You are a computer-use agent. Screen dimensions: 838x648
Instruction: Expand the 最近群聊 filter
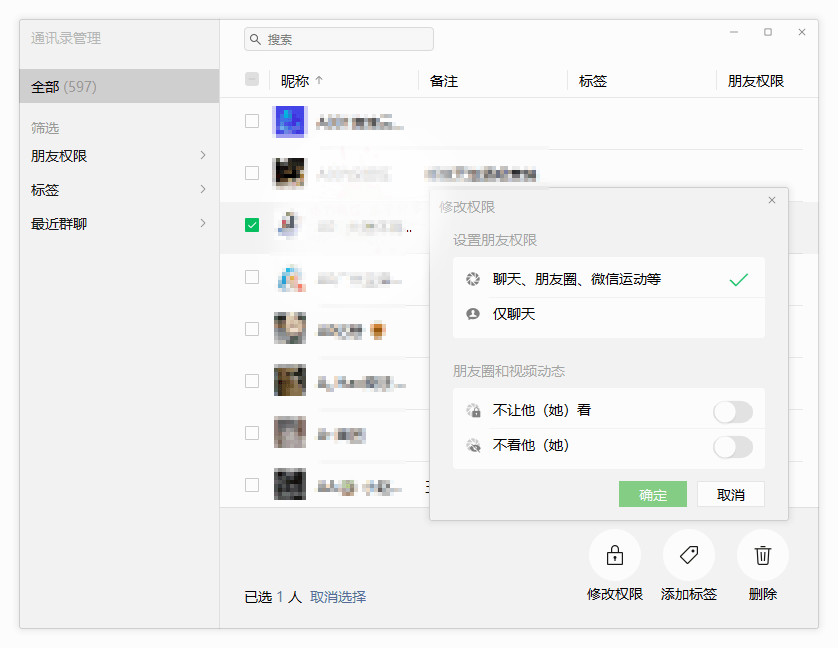click(x=119, y=224)
